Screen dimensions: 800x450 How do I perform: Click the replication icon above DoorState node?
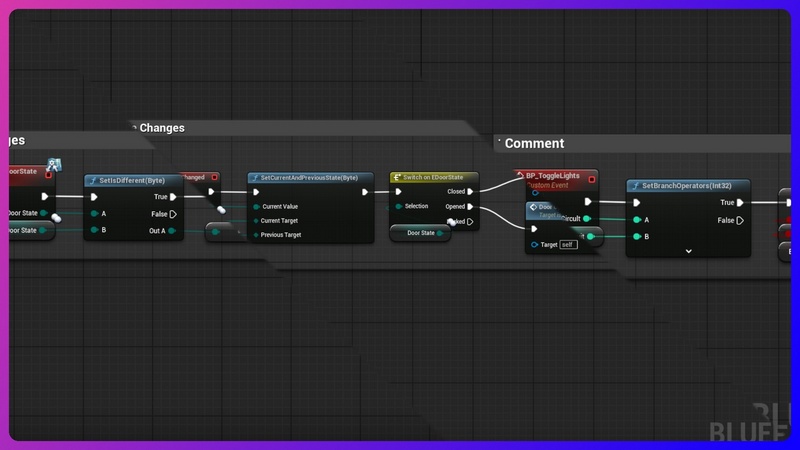click(55, 164)
